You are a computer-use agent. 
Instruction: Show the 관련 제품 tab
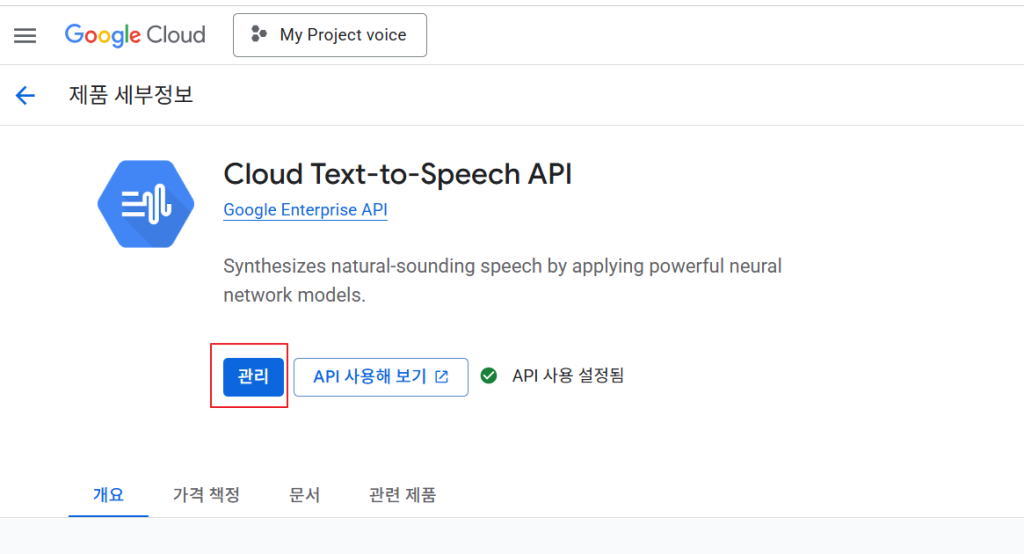click(x=402, y=495)
